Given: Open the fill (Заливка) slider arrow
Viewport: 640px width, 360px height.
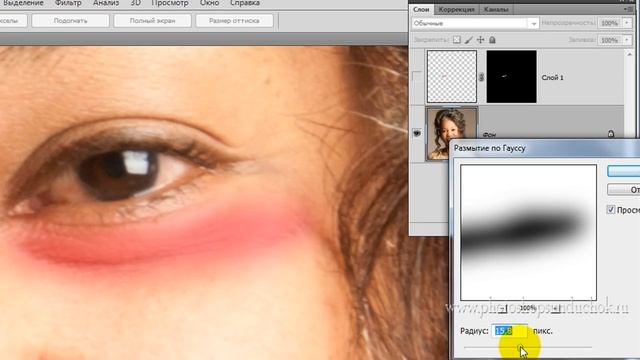Looking at the screenshot, I should click(x=627, y=40).
